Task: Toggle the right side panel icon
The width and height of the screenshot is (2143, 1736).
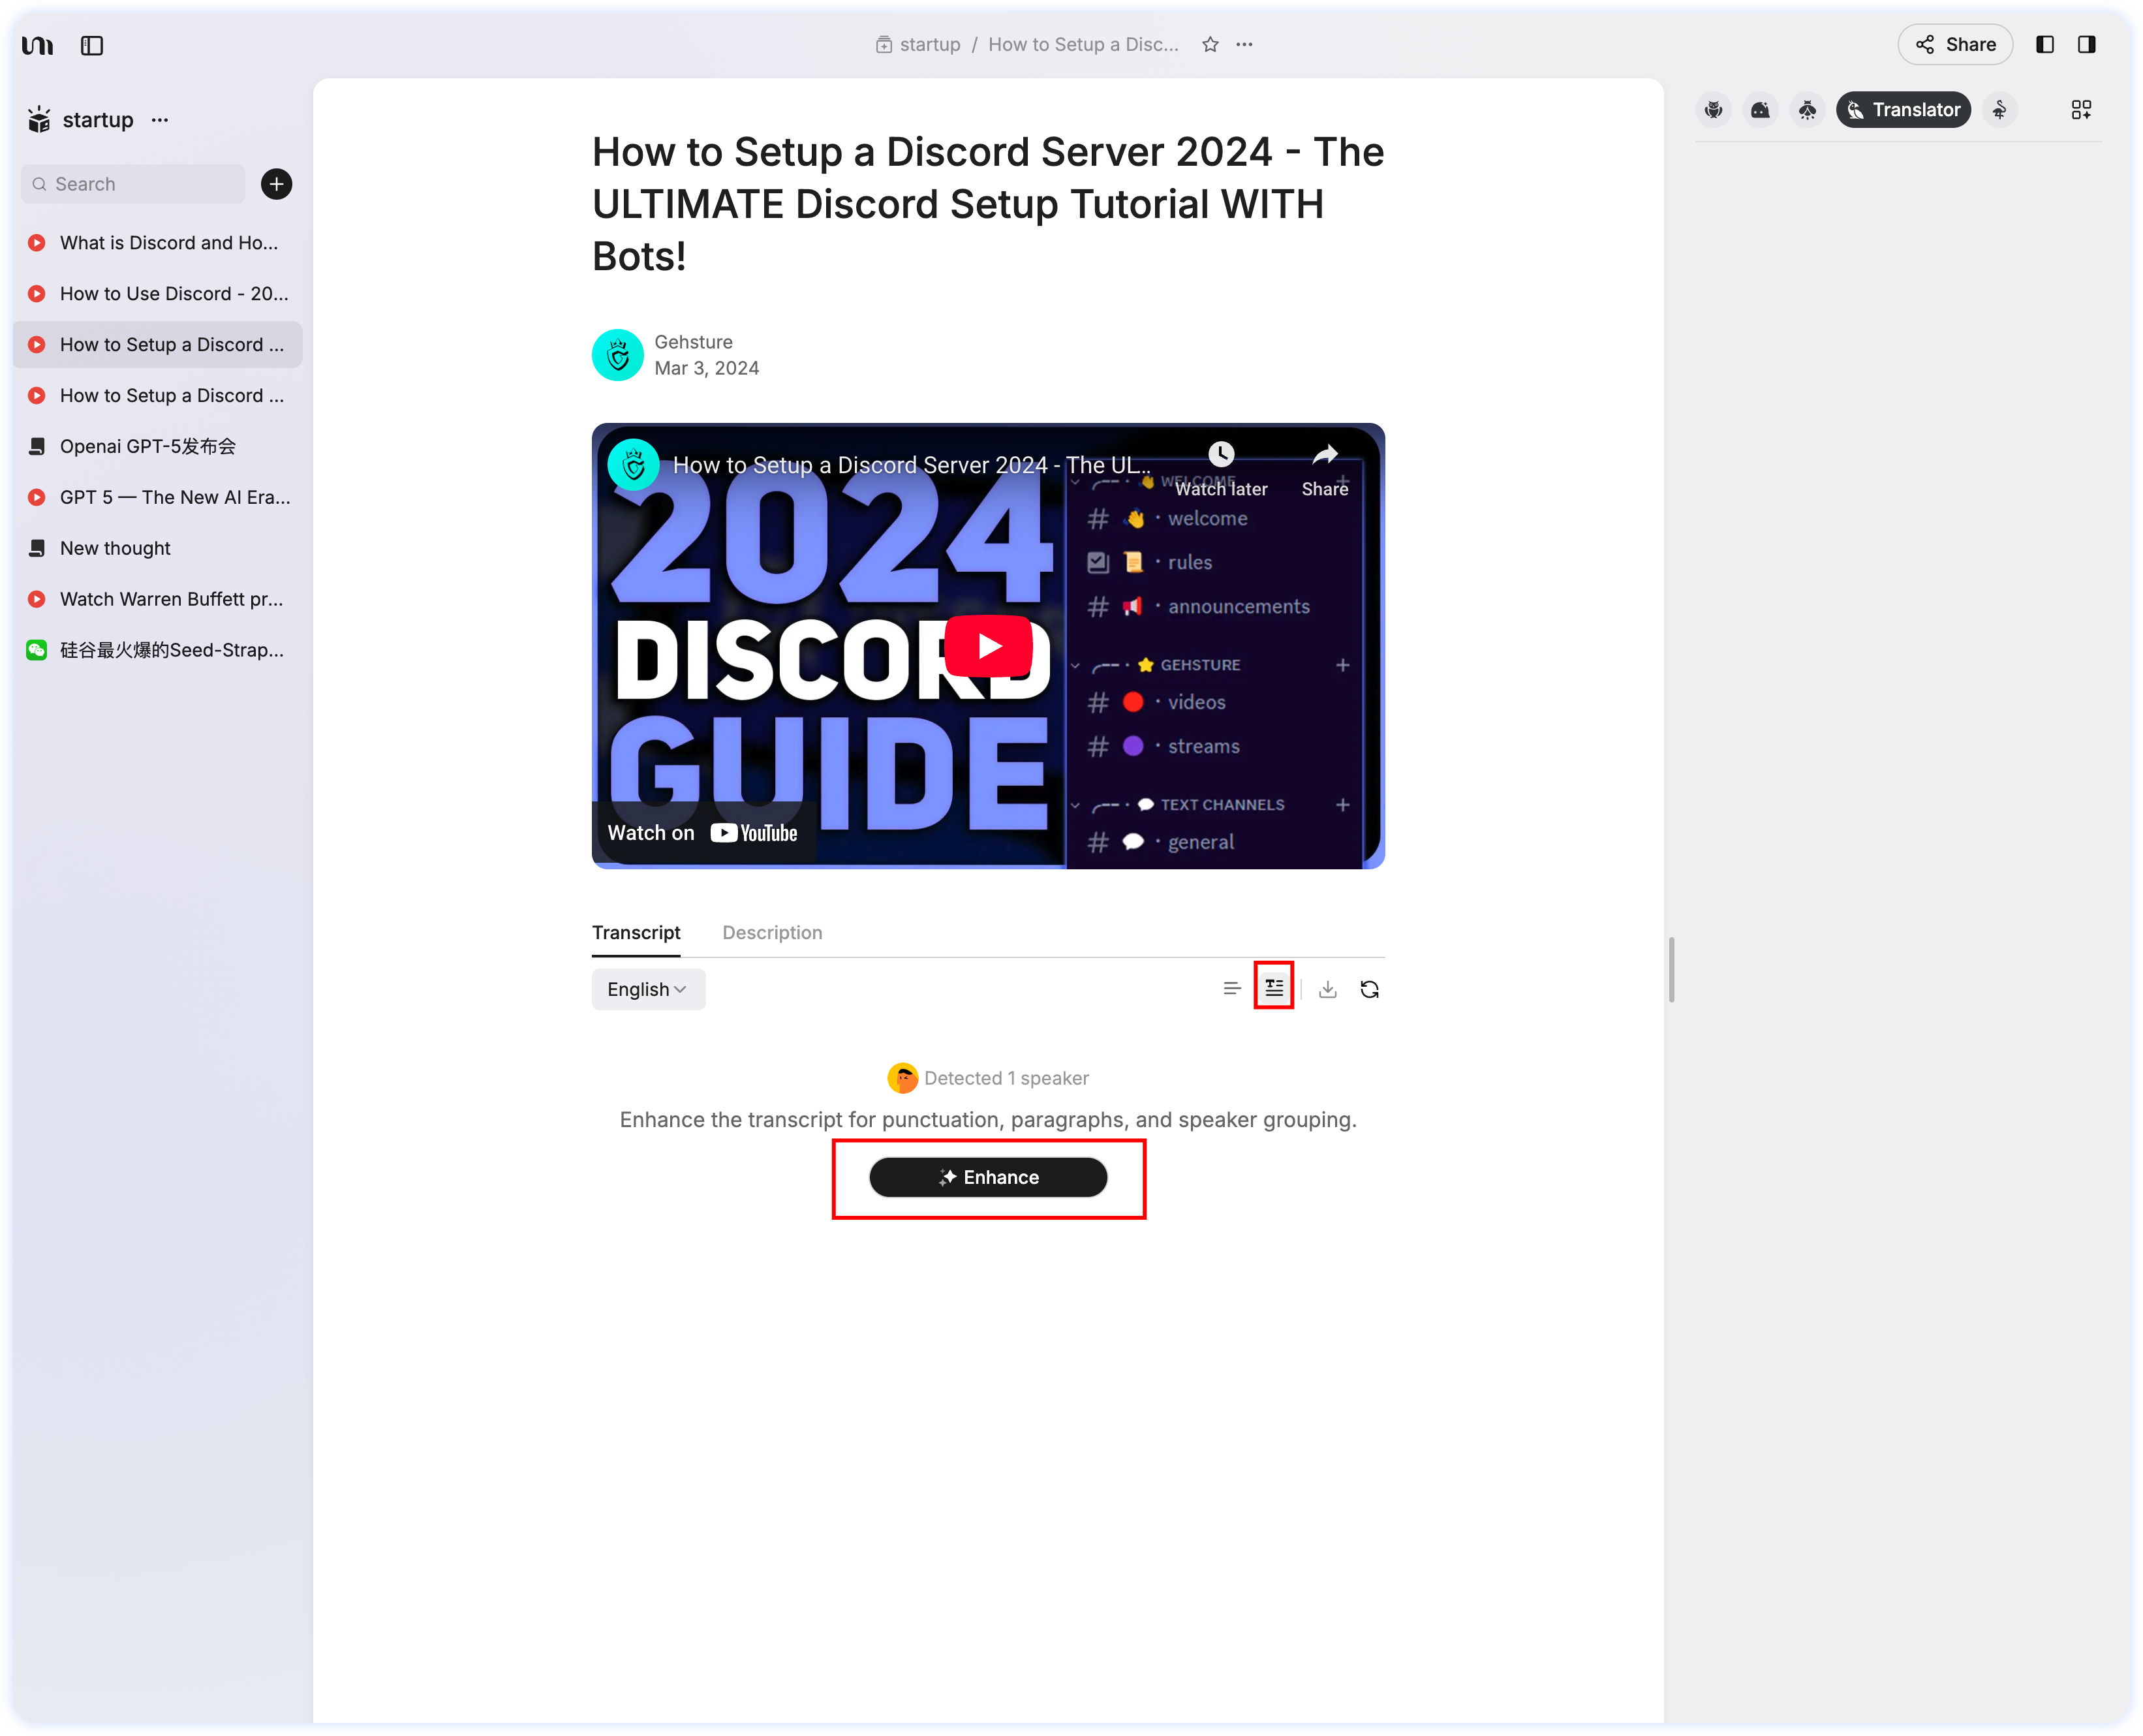Action: pyautogui.click(x=2086, y=45)
